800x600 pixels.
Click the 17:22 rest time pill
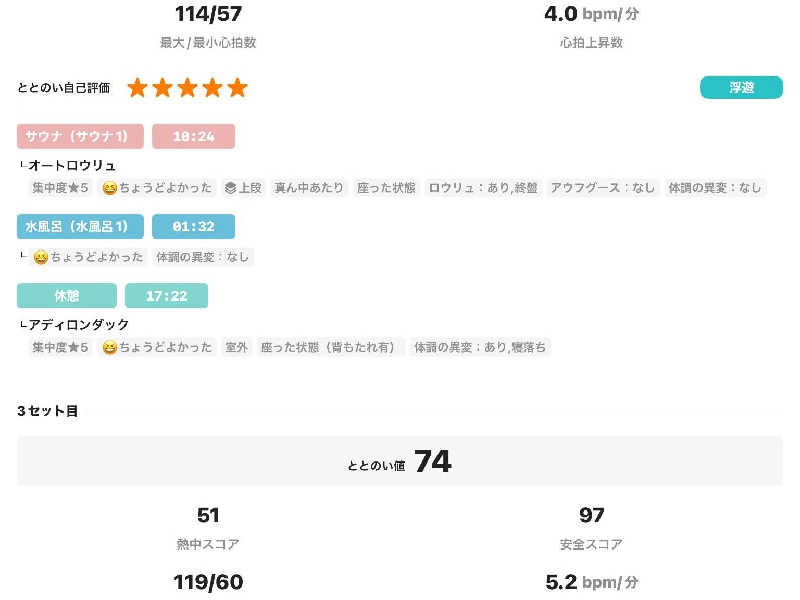tap(166, 295)
